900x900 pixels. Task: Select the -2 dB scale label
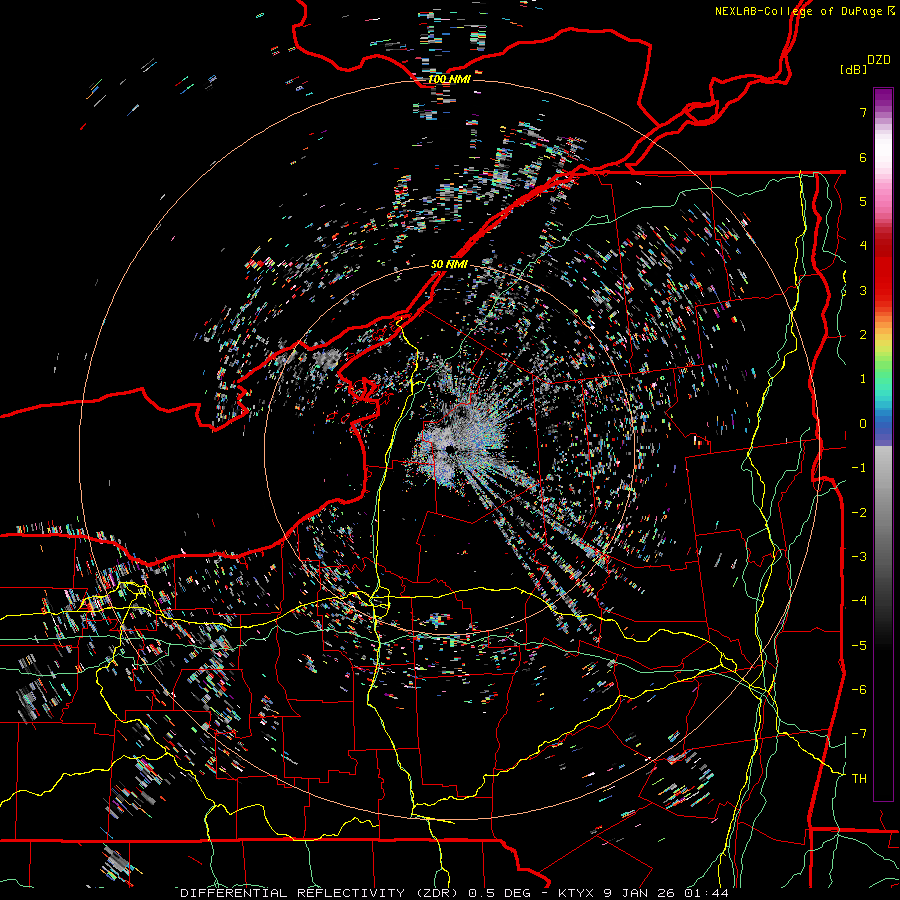(859, 512)
